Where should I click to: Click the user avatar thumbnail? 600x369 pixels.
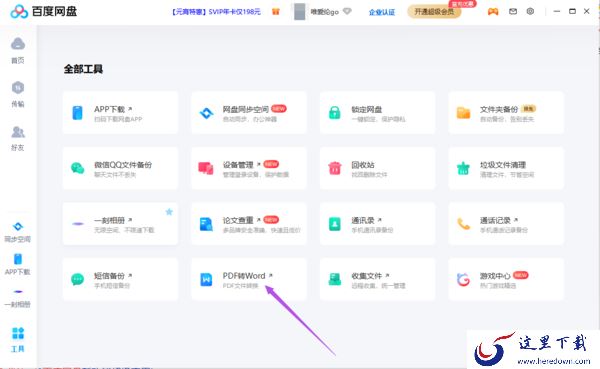pyautogui.click(x=300, y=11)
